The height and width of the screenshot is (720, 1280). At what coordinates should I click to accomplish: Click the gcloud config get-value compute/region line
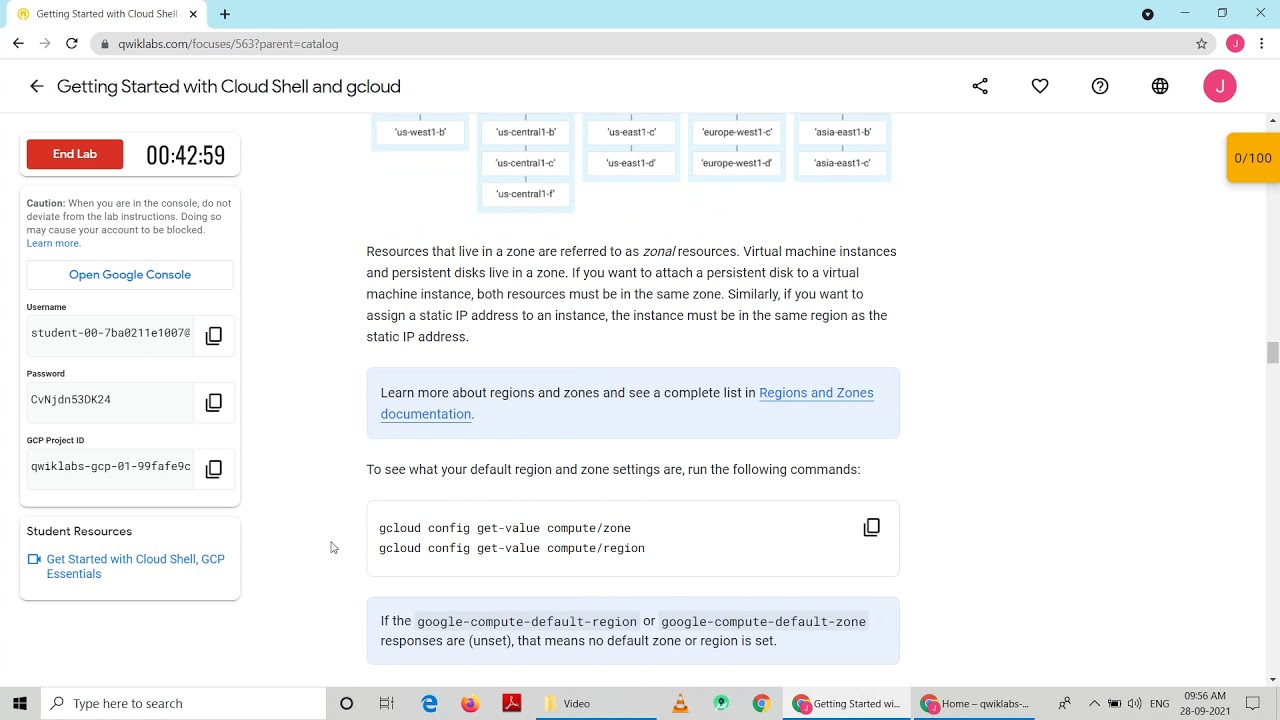(x=512, y=548)
